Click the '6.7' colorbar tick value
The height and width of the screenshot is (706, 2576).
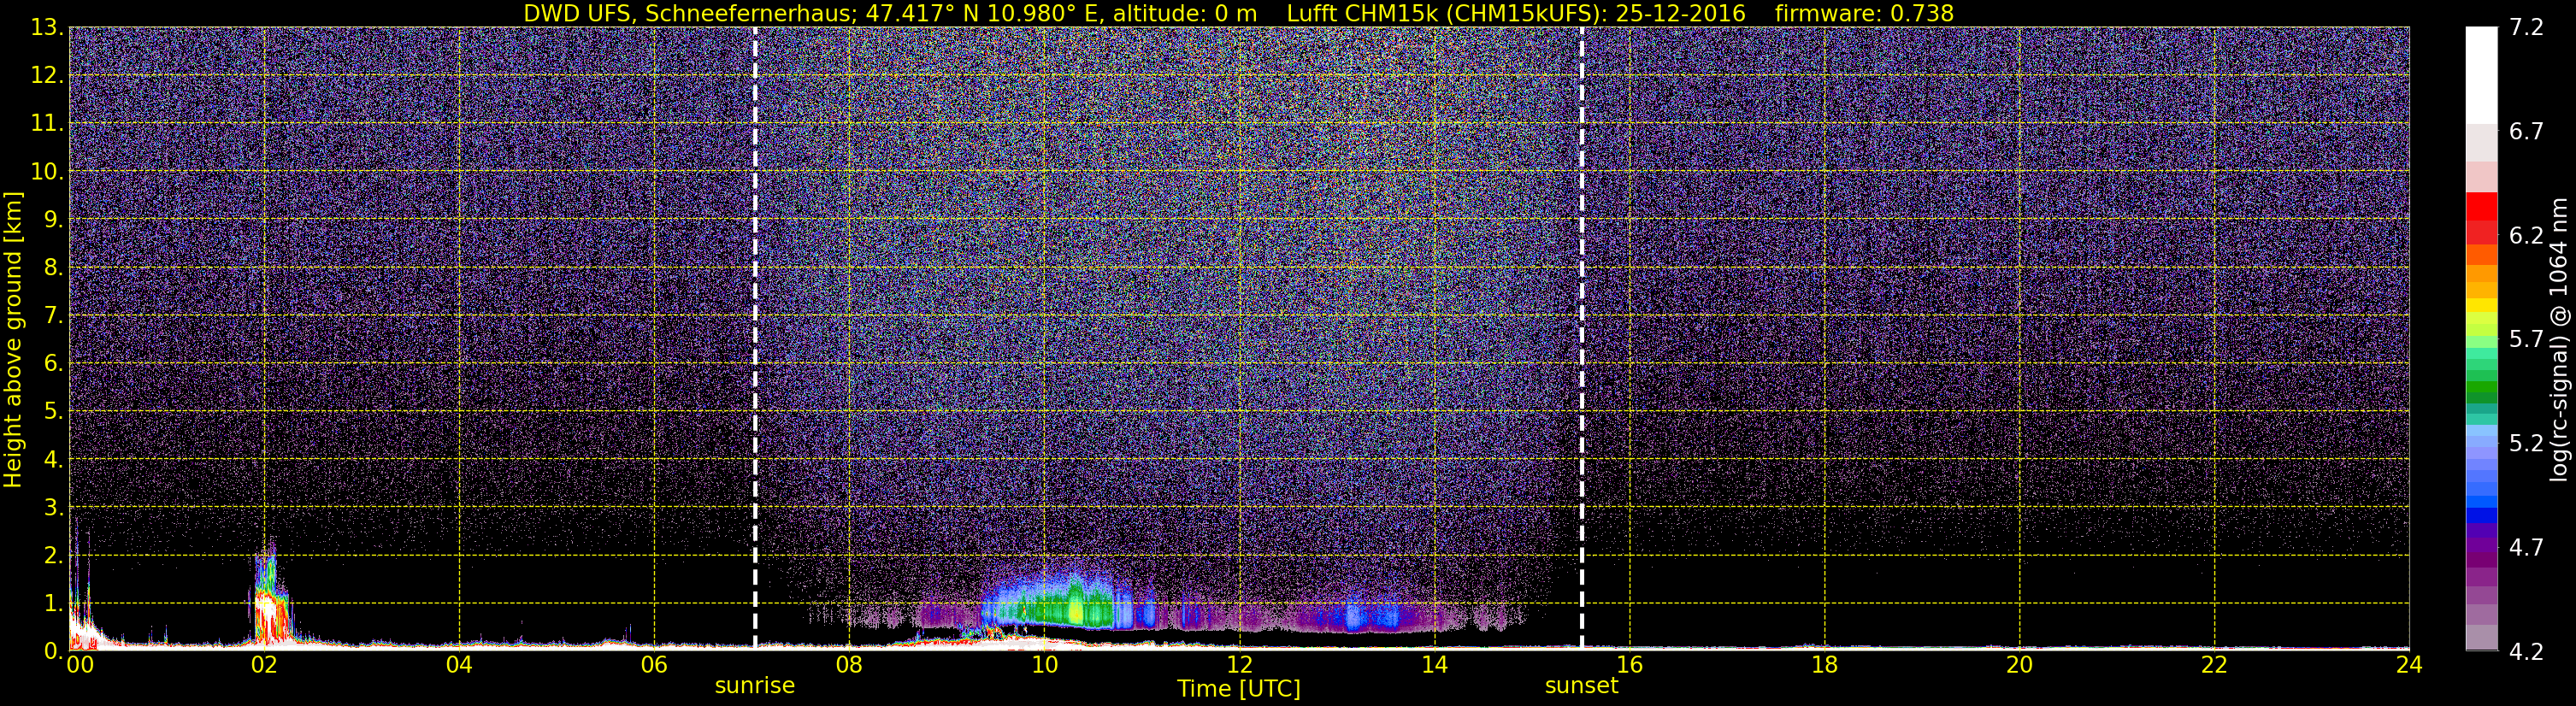(2526, 132)
